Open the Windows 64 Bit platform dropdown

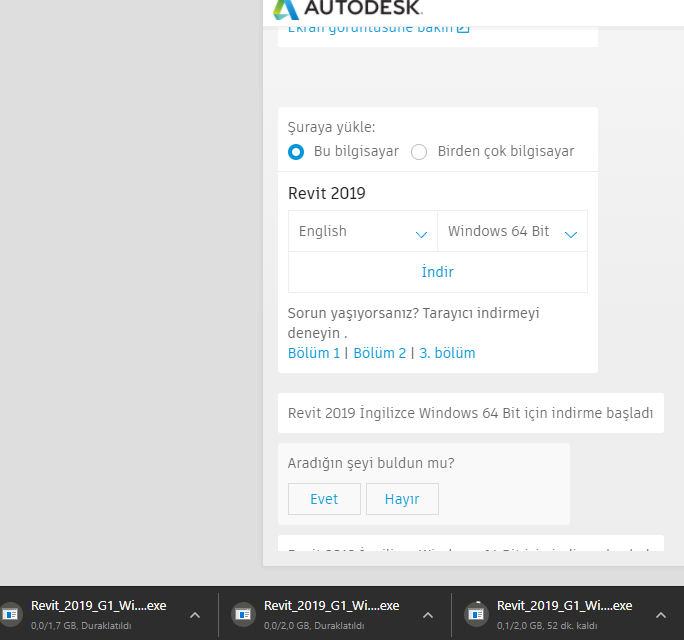pyautogui.click(x=513, y=231)
